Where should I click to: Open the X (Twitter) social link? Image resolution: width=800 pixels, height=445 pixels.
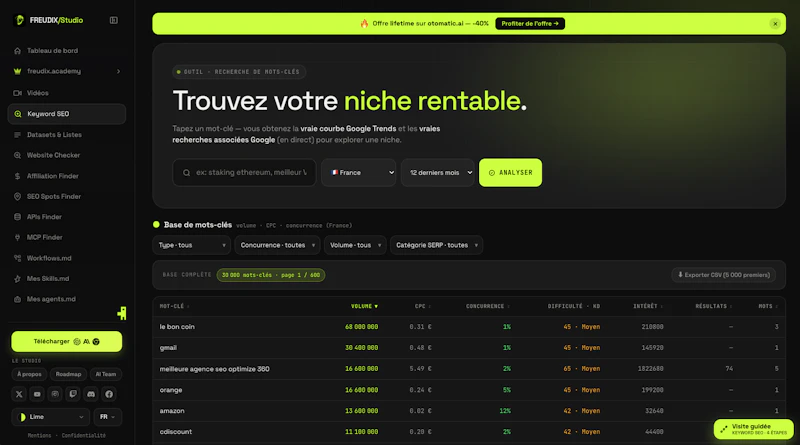19,394
